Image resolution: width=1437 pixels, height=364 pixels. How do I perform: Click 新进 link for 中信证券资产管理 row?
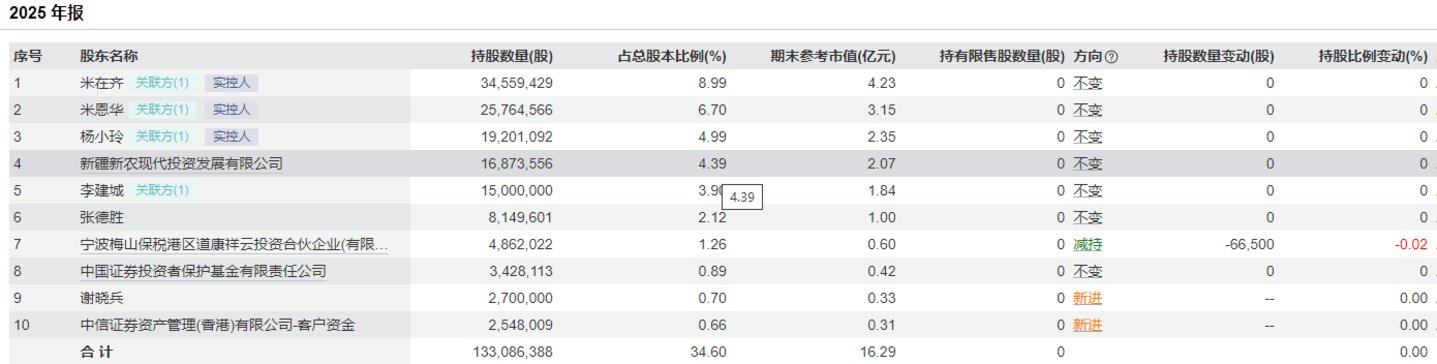click(x=1088, y=325)
